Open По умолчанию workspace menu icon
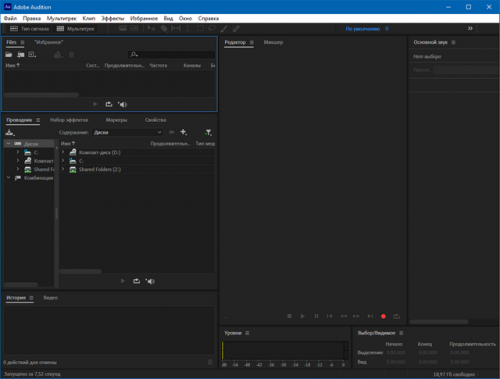This screenshot has width=500, height=379. tap(387, 29)
